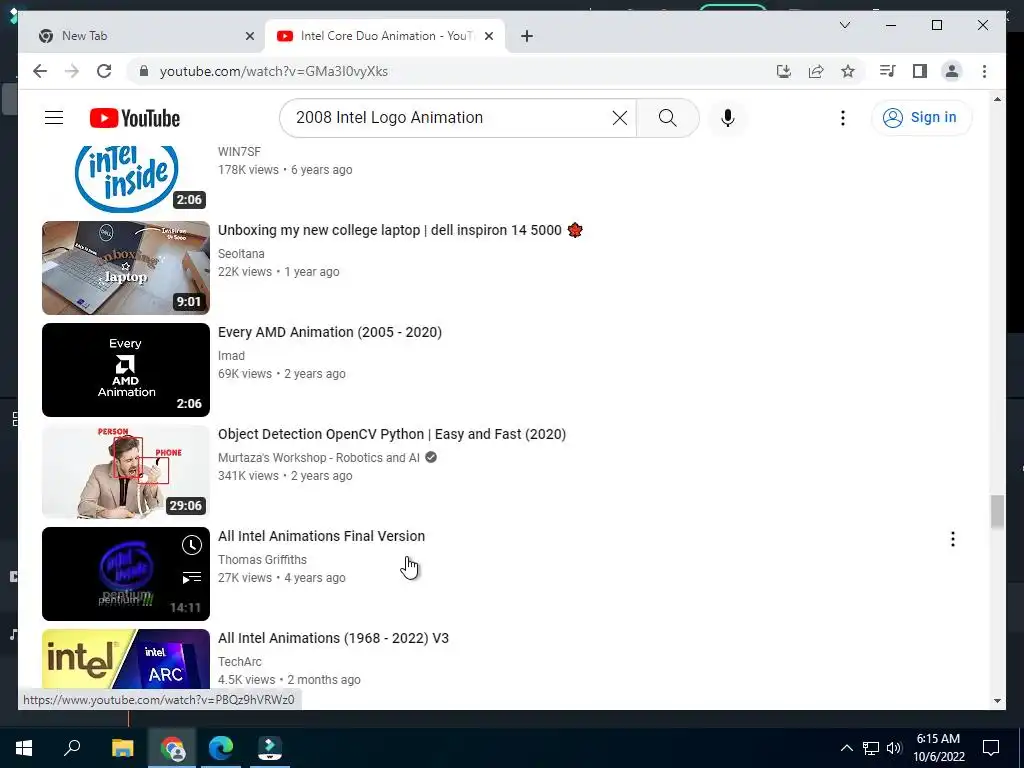Open a new browser tab
Screen dimensions: 1024x768
point(527,36)
